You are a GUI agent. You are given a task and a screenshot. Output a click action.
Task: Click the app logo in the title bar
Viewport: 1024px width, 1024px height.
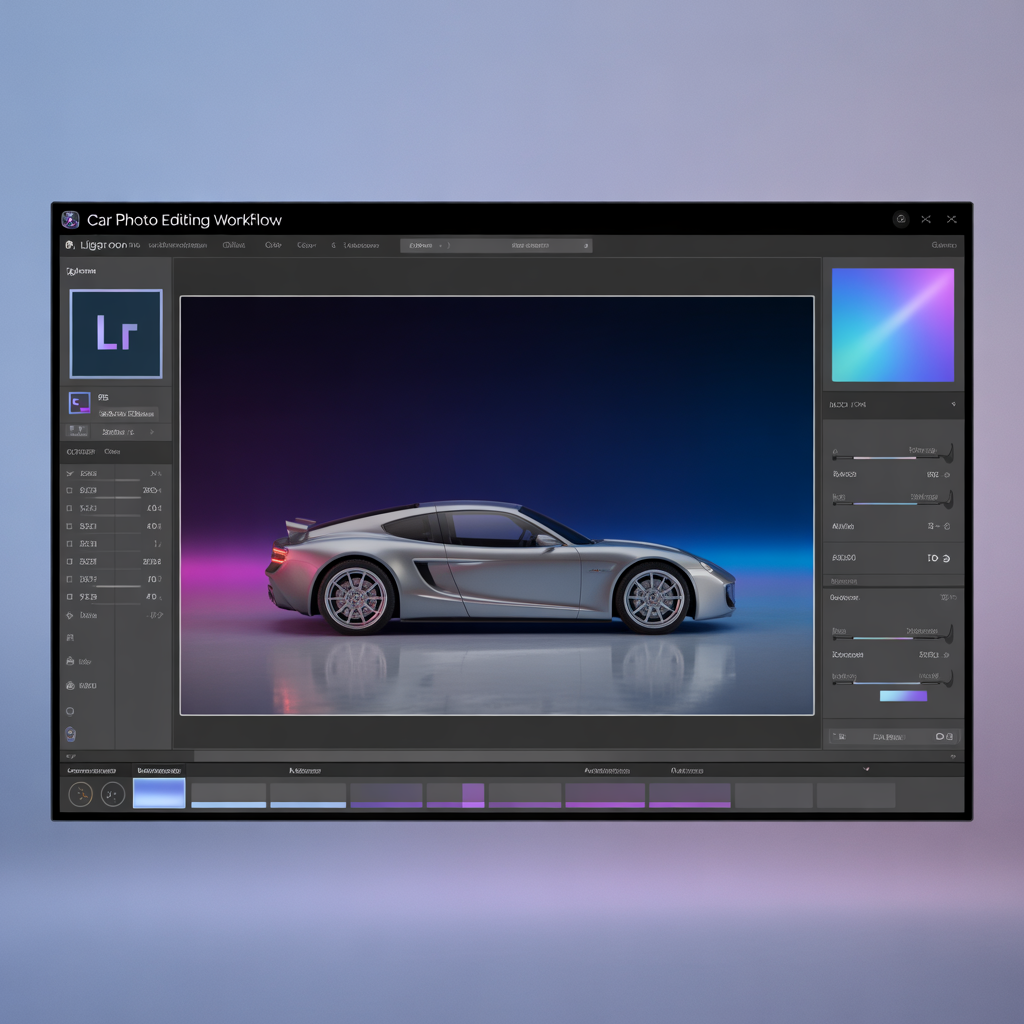coord(70,220)
